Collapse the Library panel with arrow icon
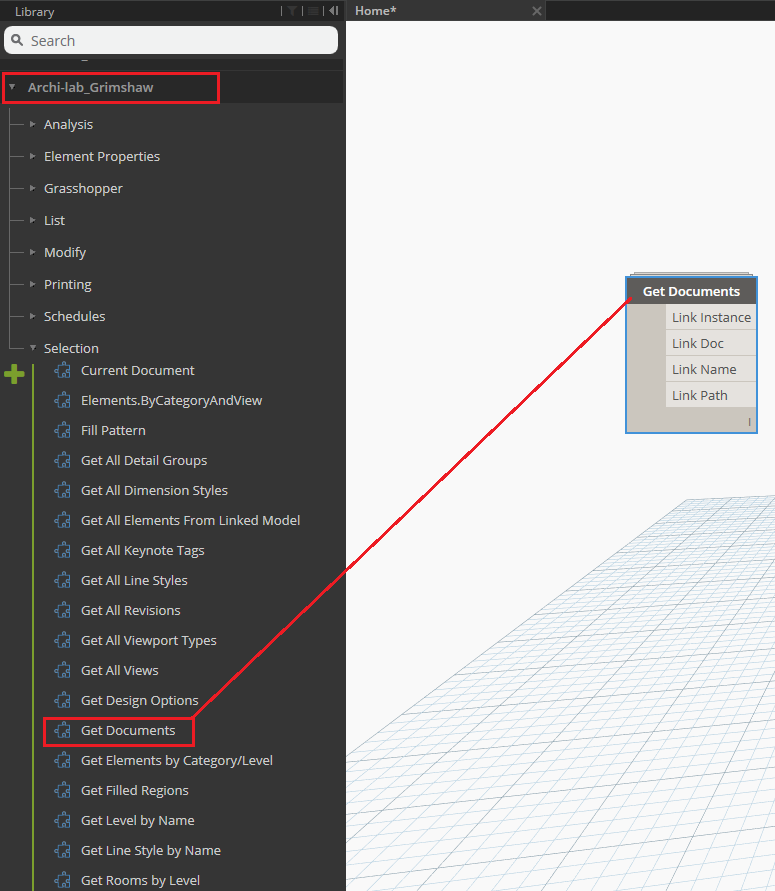 [334, 11]
